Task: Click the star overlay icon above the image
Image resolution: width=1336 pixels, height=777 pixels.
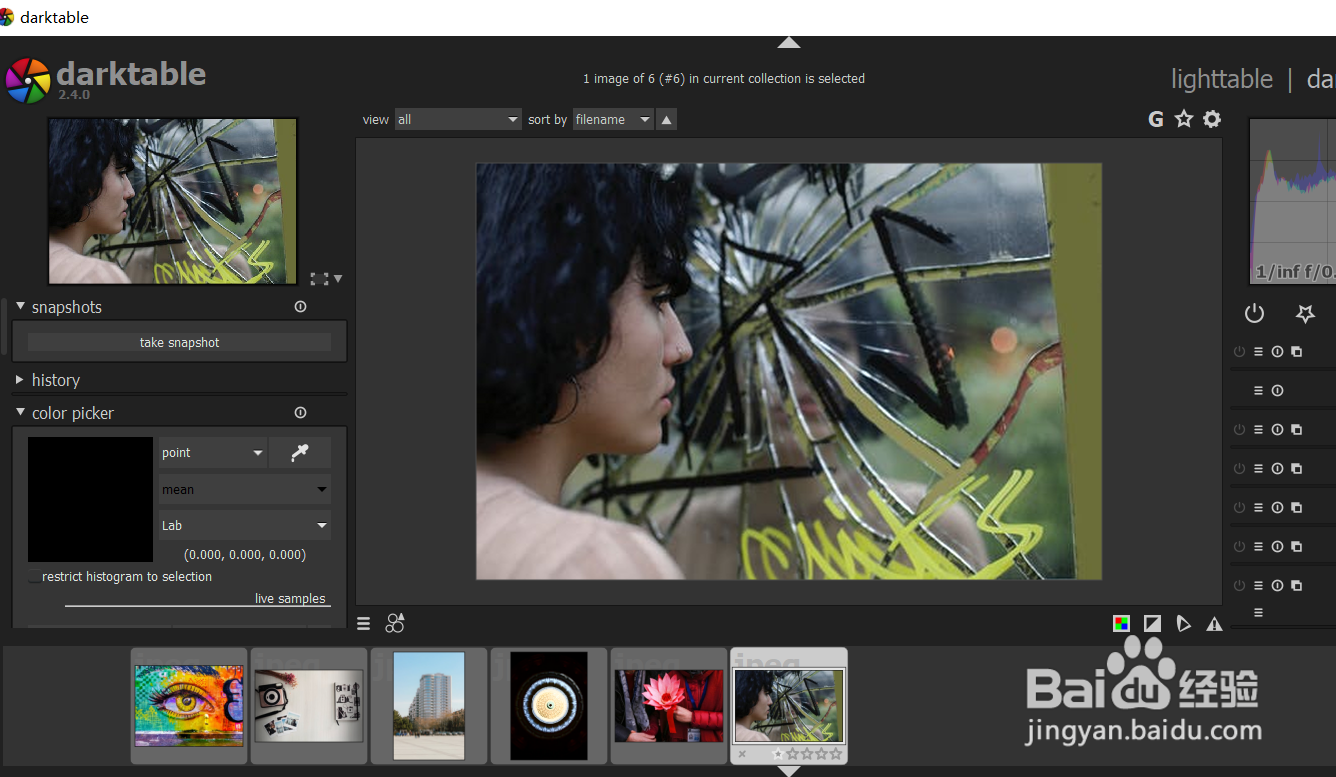Action: click(1184, 119)
